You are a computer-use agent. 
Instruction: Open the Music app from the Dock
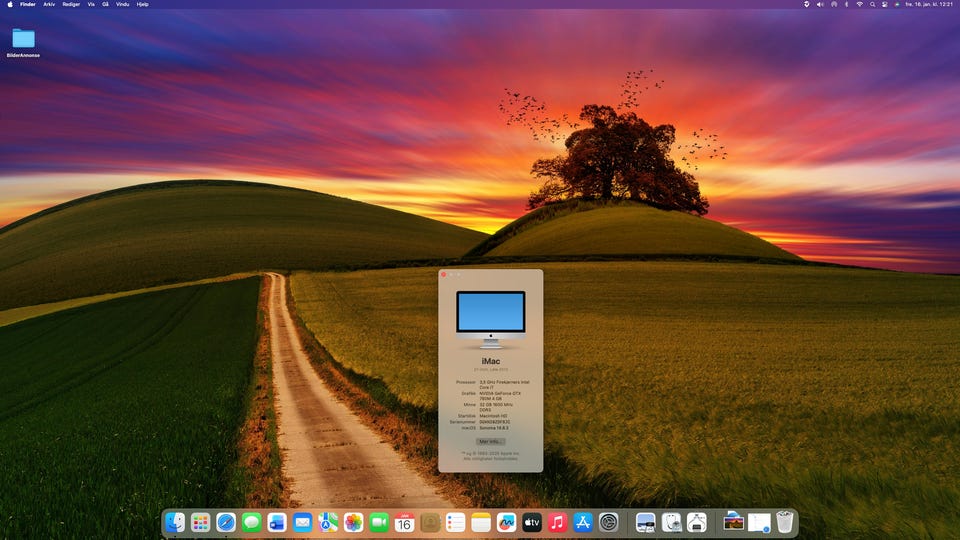tap(558, 522)
